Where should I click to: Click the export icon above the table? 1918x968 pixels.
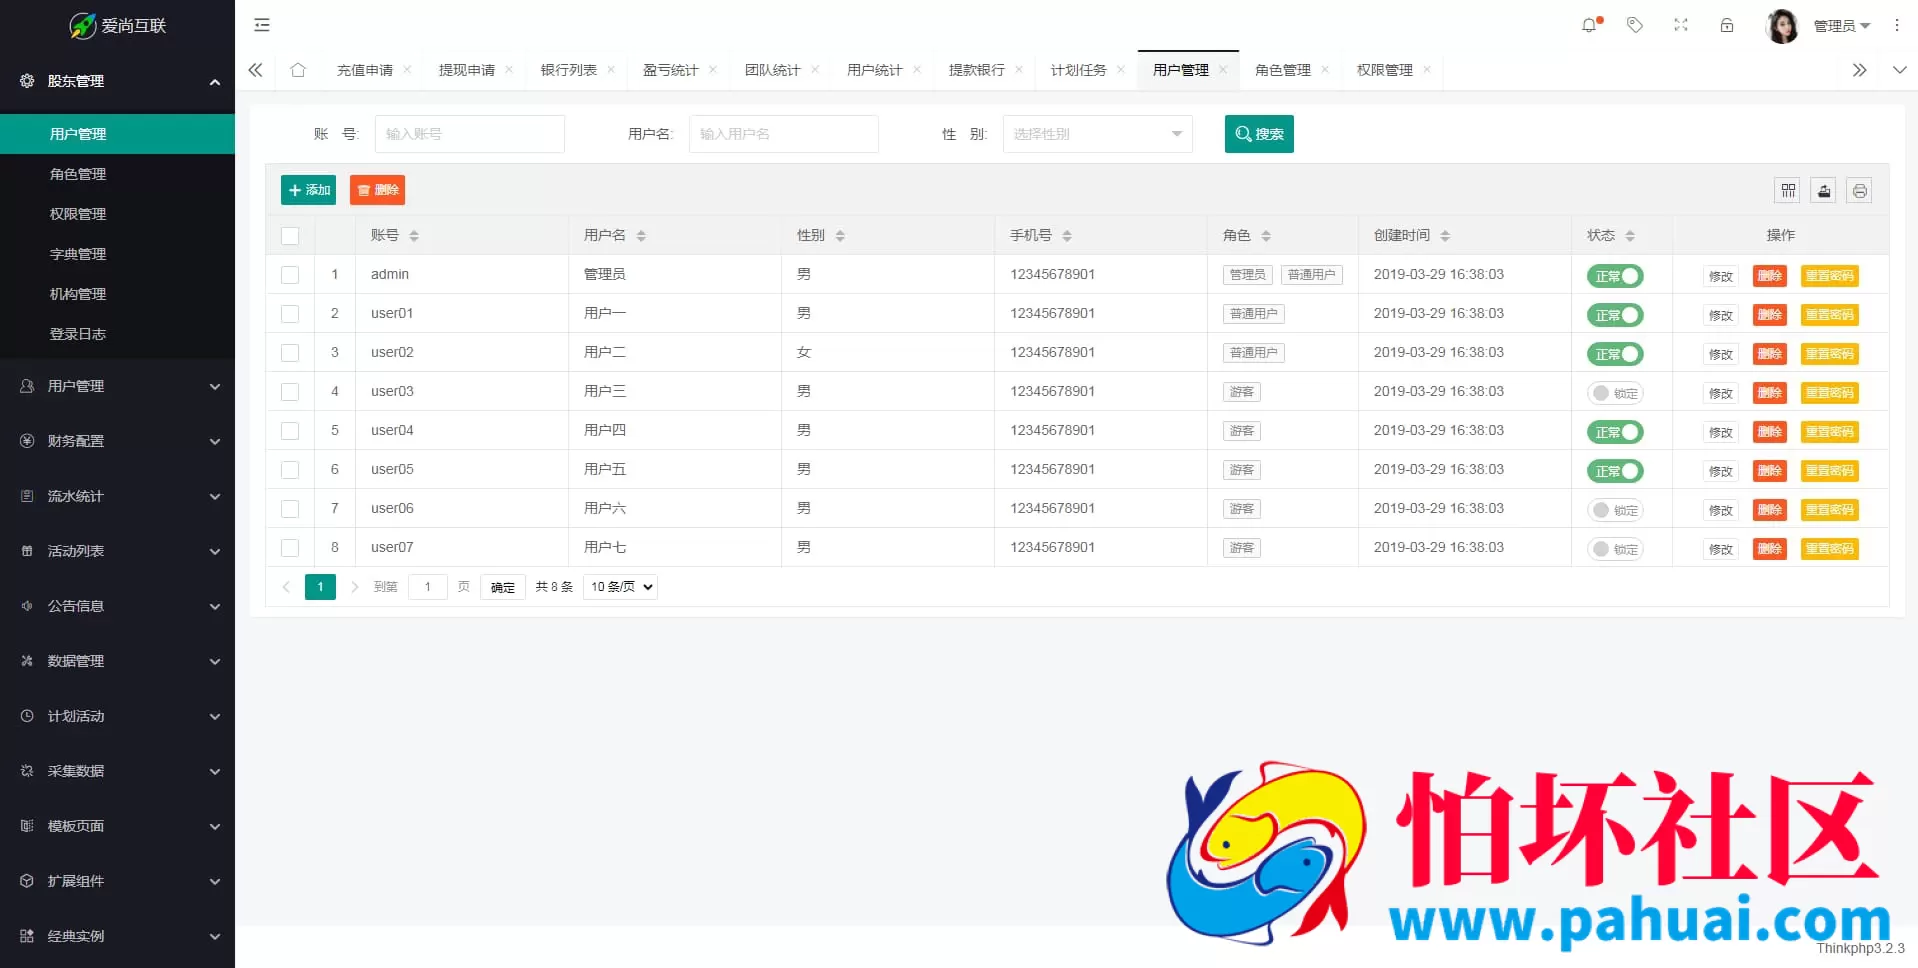click(1823, 190)
